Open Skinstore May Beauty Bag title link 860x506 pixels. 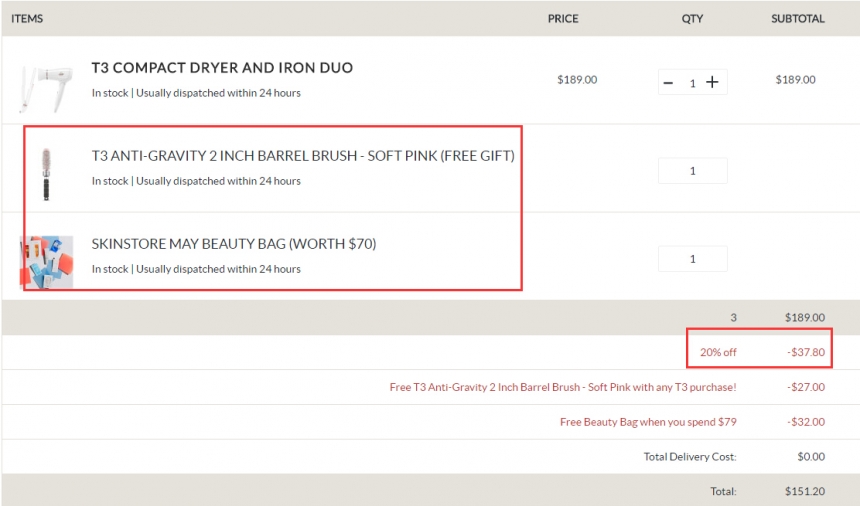pos(234,244)
